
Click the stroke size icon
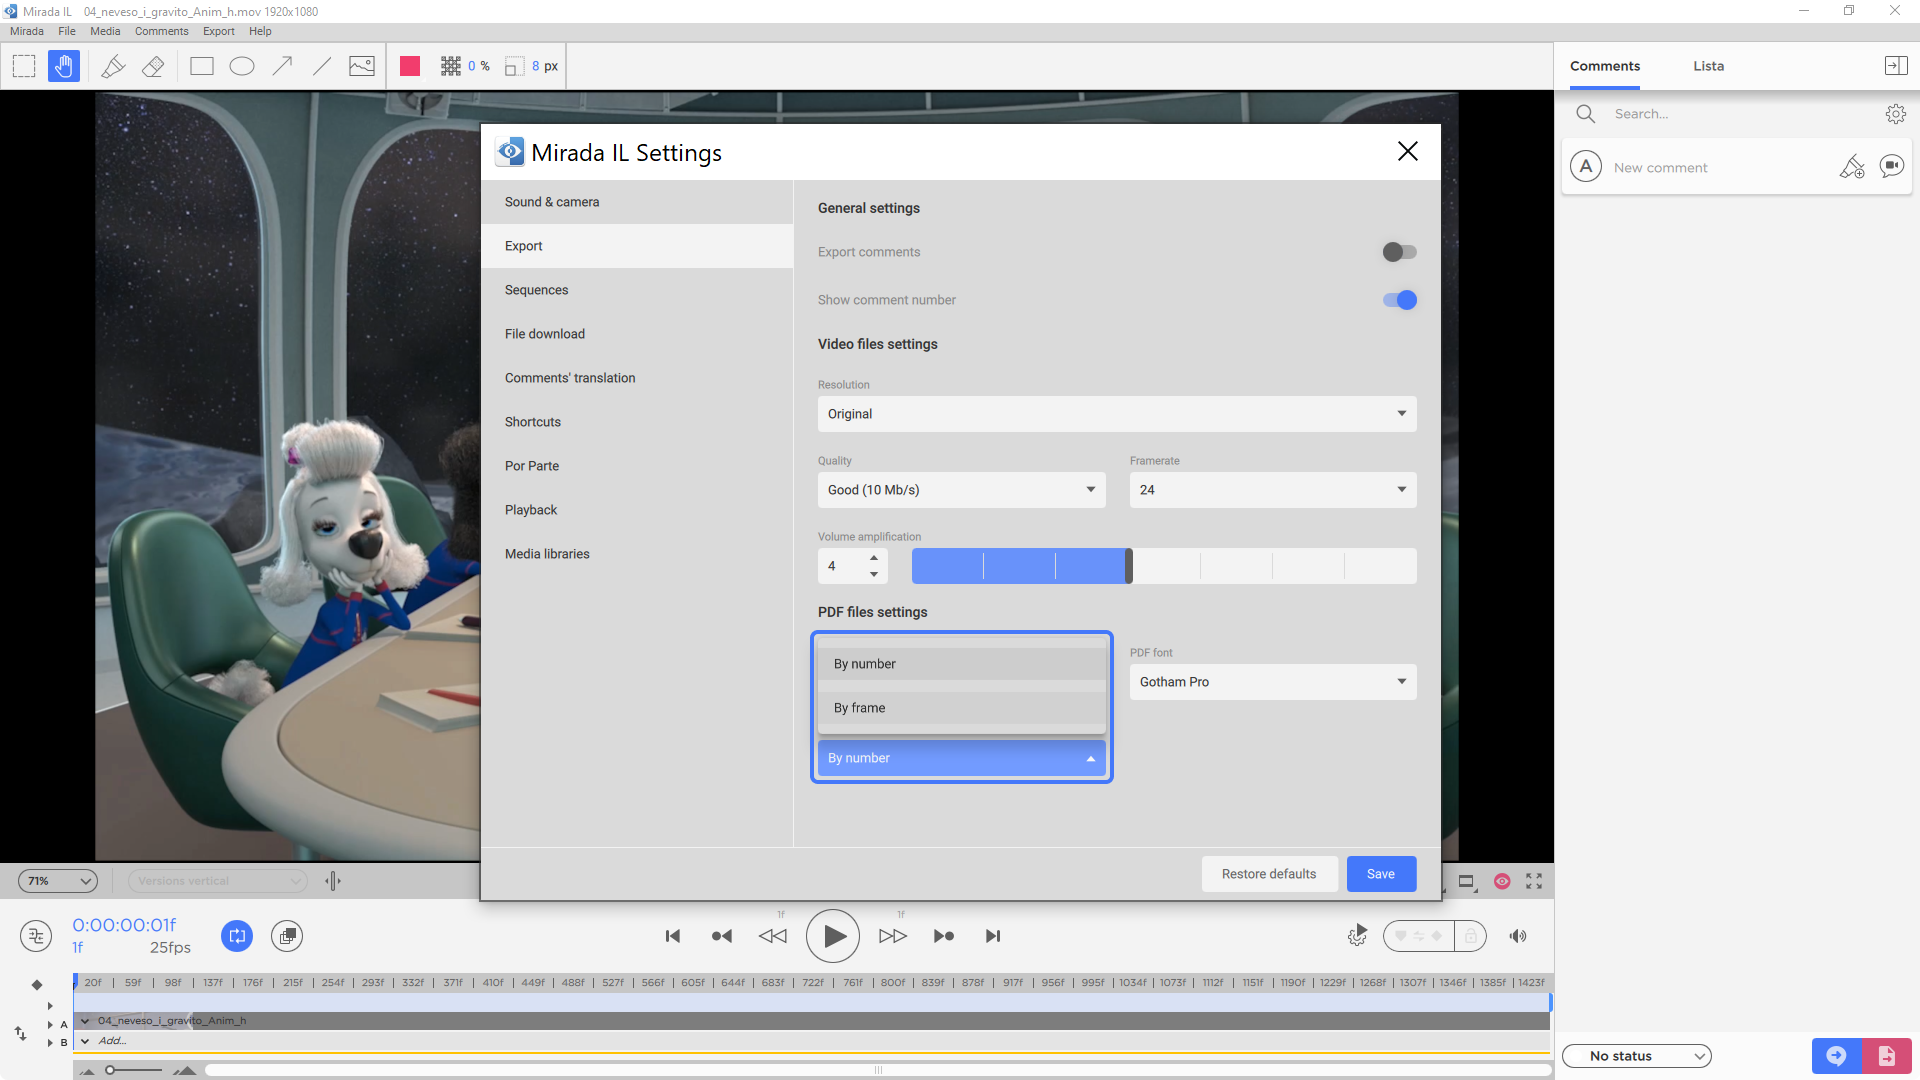(x=514, y=66)
